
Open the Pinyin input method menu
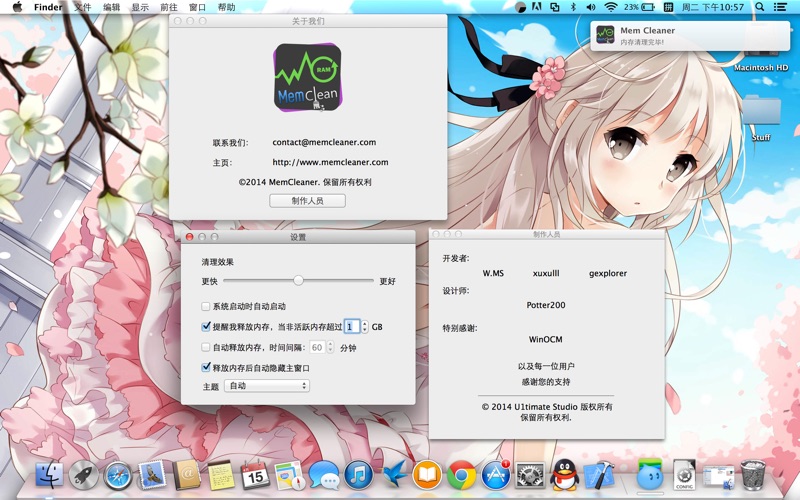pos(668,7)
